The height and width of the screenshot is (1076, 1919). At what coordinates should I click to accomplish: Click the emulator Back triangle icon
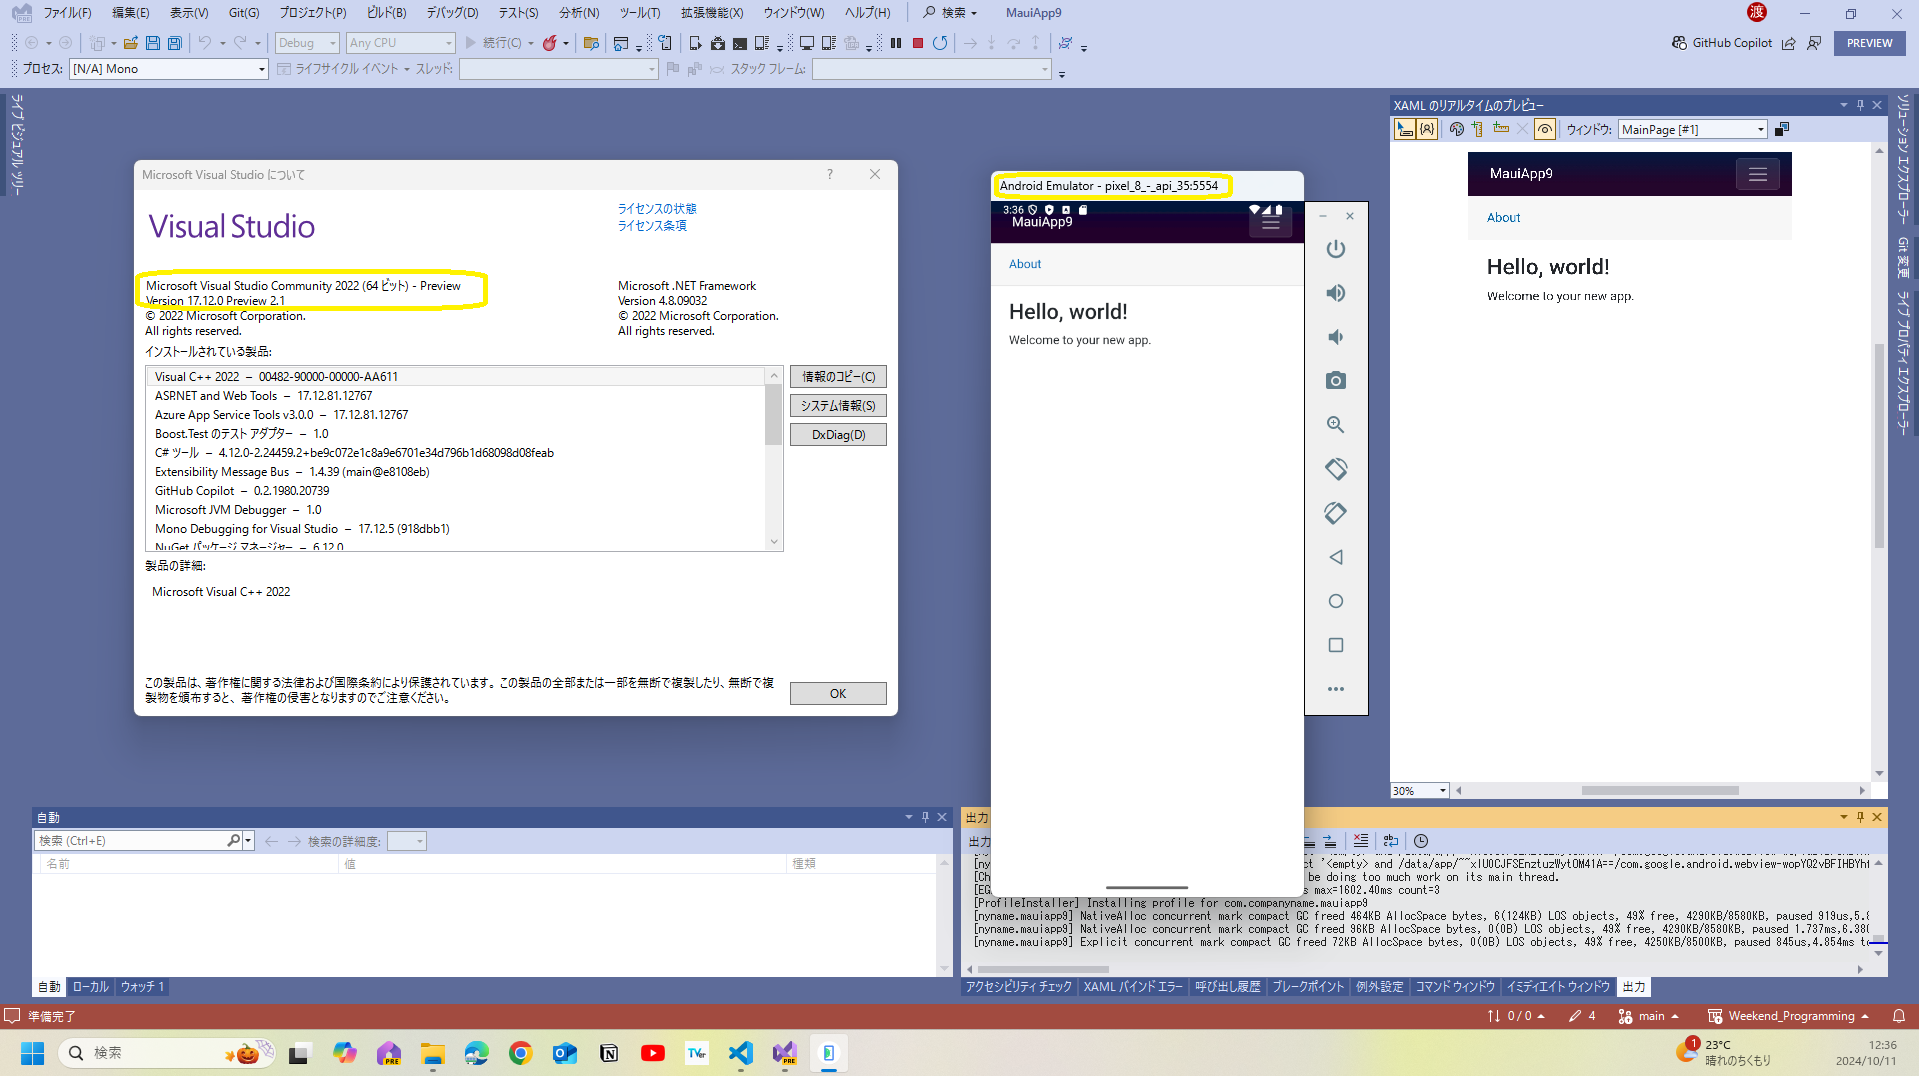tap(1336, 557)
